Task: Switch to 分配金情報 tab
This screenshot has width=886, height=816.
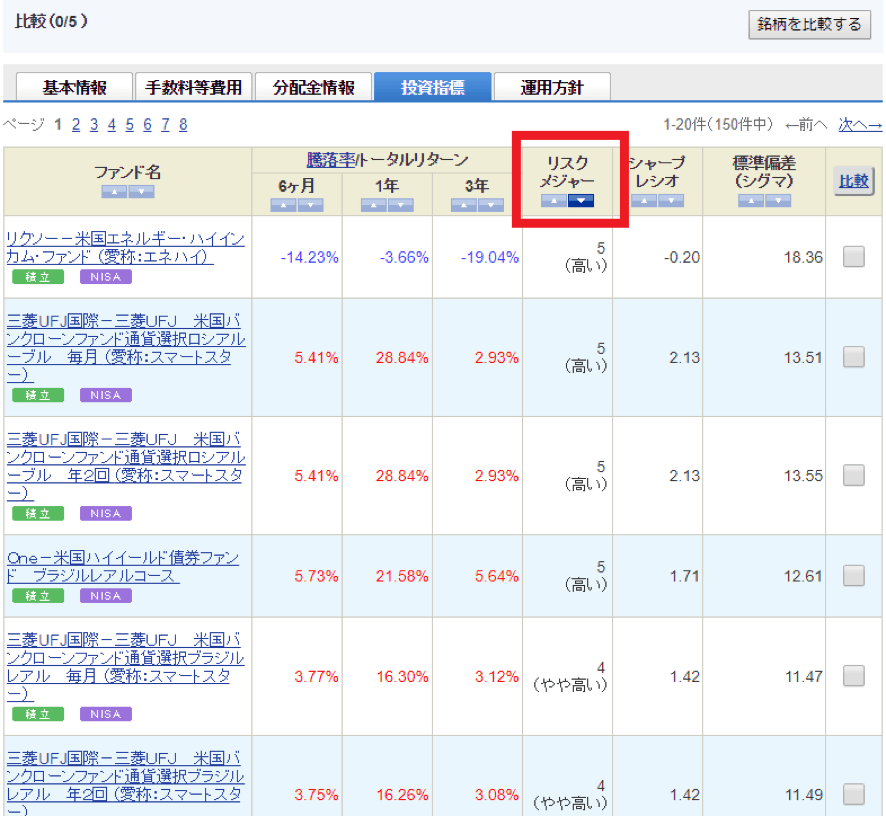Action: tap(313, 88)
